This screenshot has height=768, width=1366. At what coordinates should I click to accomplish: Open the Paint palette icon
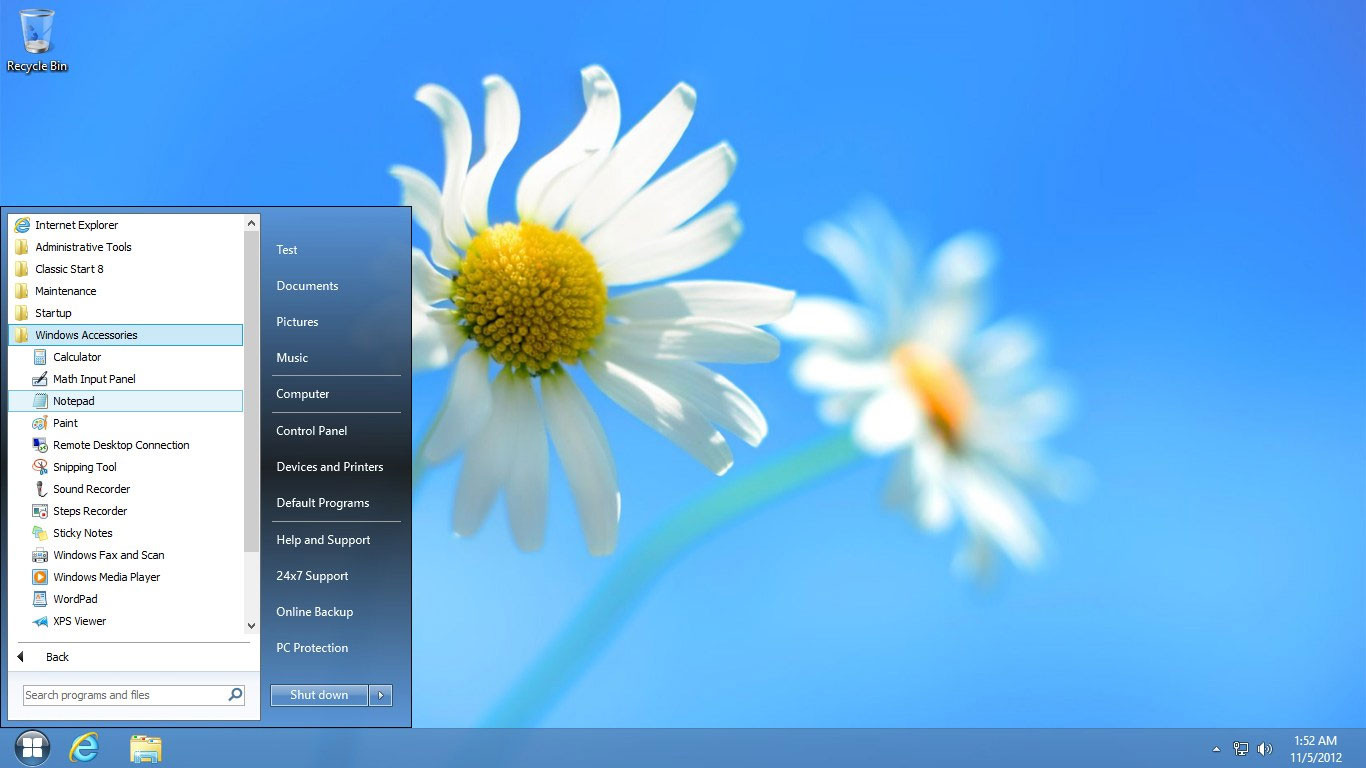click(x=40, y=423)
